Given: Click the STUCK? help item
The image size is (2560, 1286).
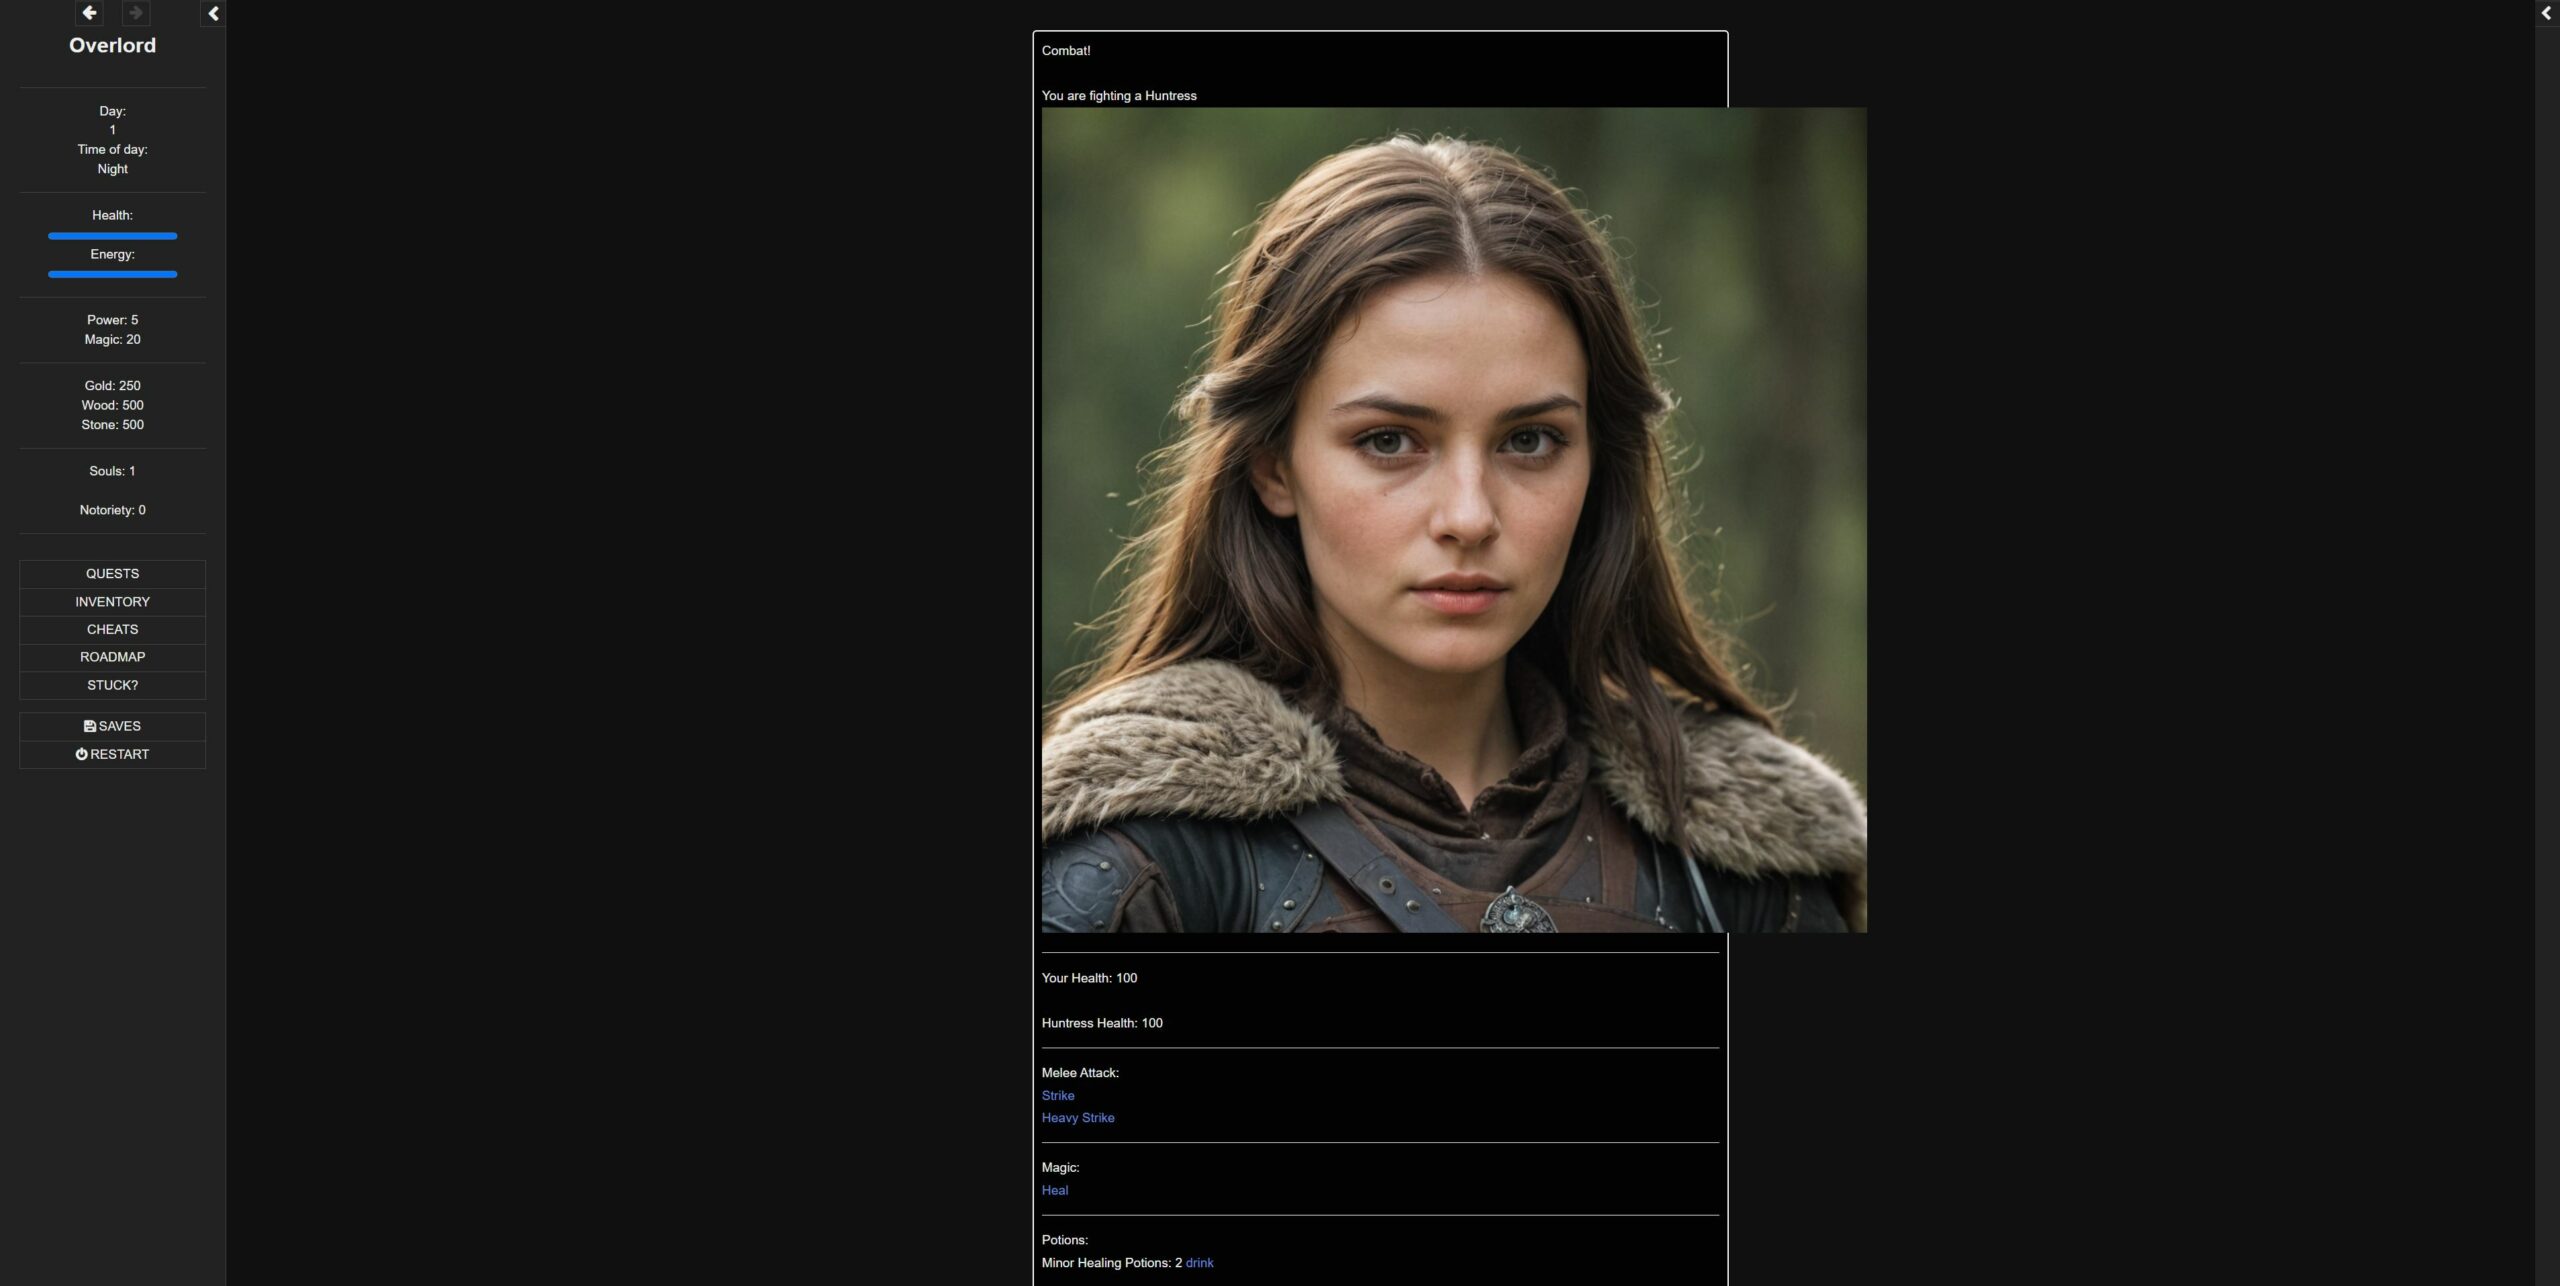Looking at the screenshot, I should [112, 685].
